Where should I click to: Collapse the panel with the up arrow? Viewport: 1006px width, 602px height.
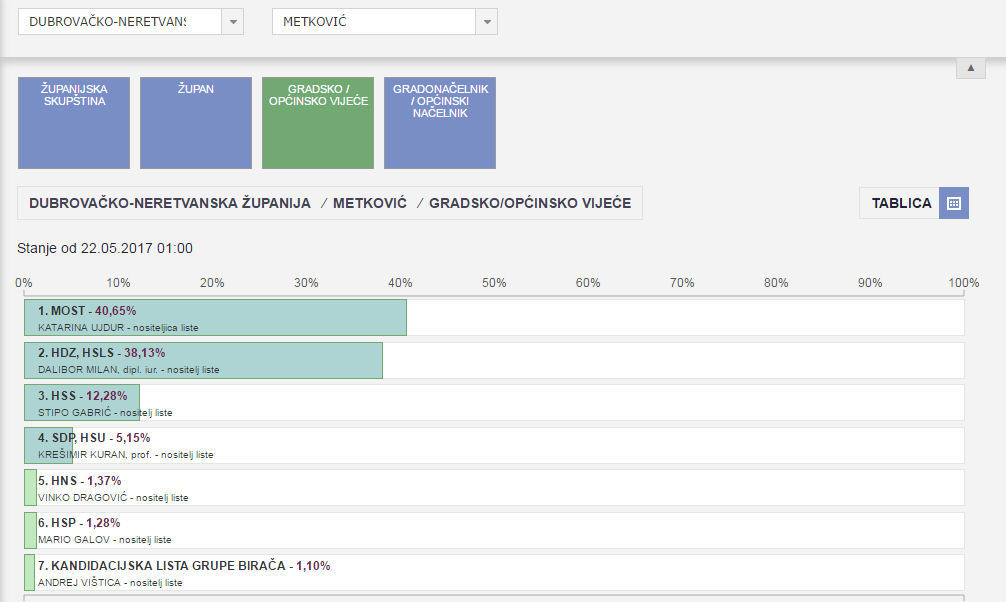[970, 68]
